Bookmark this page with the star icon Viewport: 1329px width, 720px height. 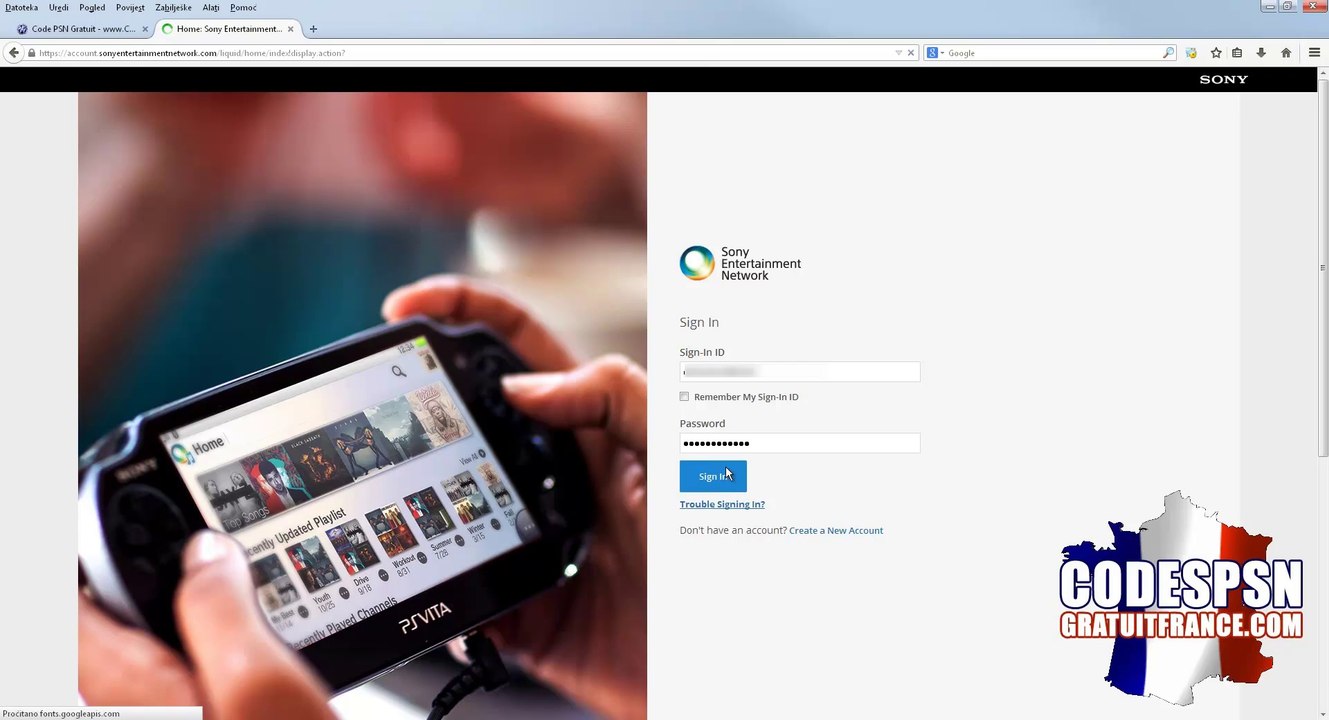coord(1216,53)
